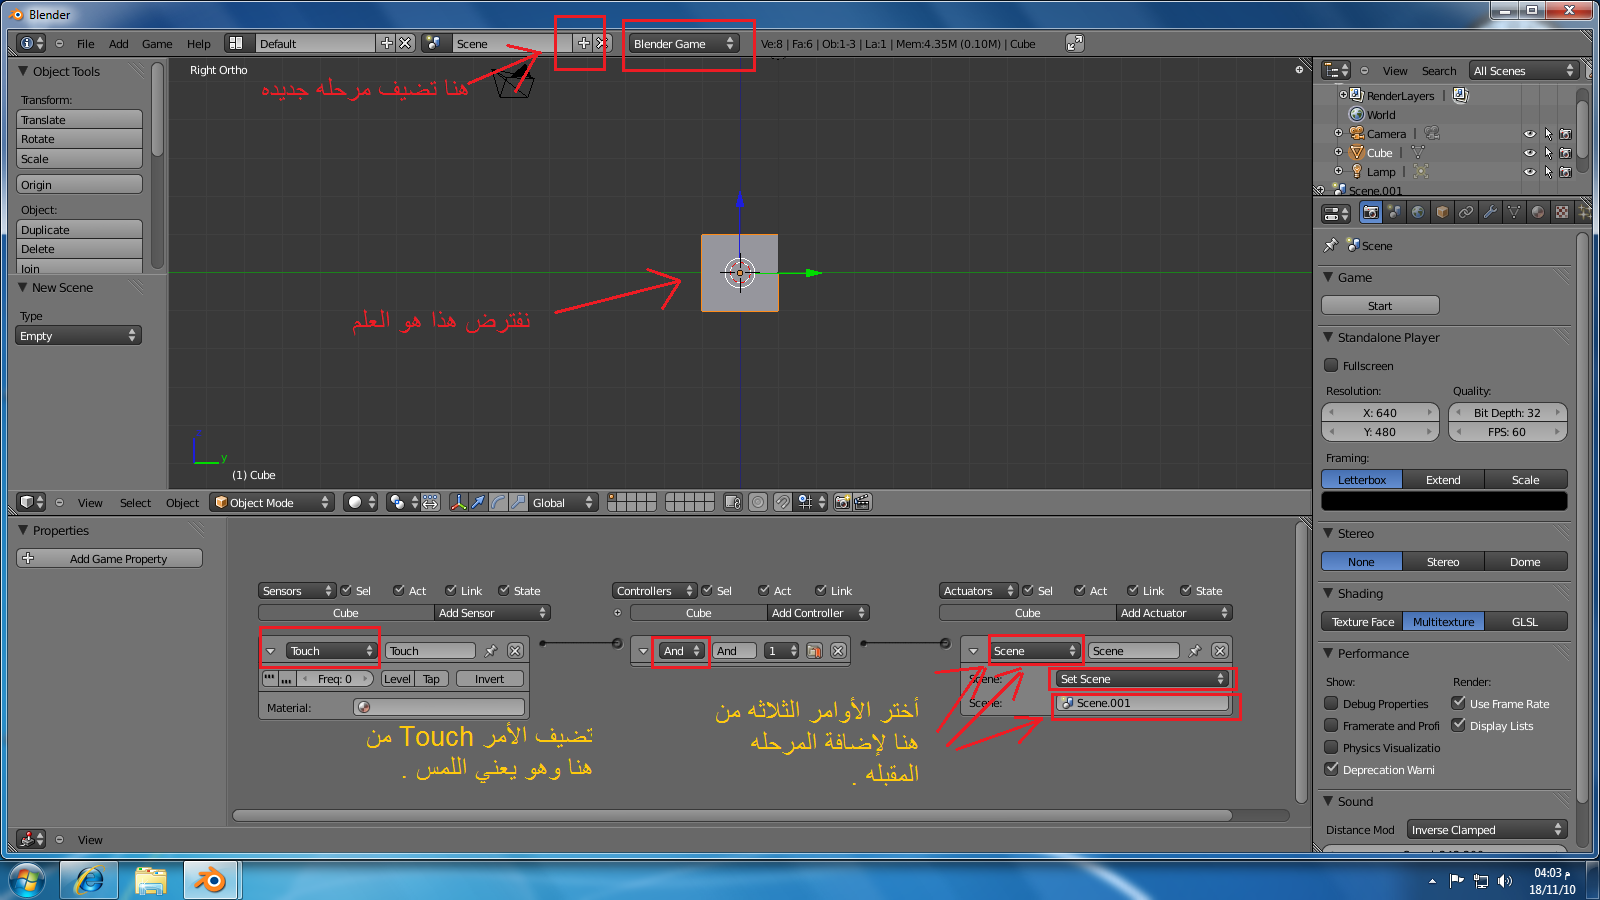
Task: Open the Render properties tab (camera icon)
Action: pos(1370,212)
